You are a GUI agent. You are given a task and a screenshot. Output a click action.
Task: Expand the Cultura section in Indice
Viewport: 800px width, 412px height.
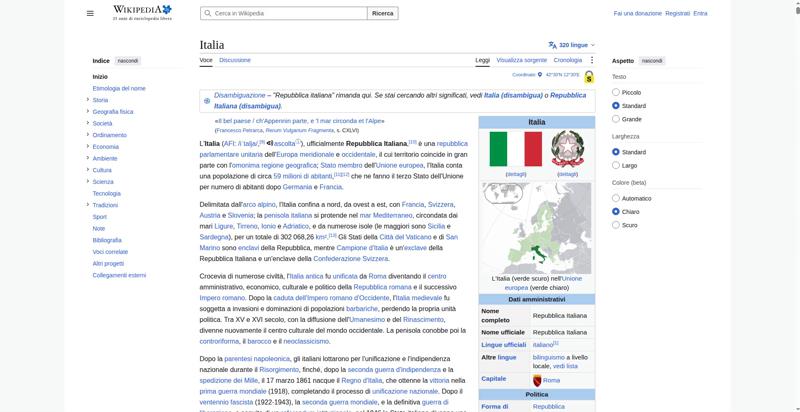(88, 170)
